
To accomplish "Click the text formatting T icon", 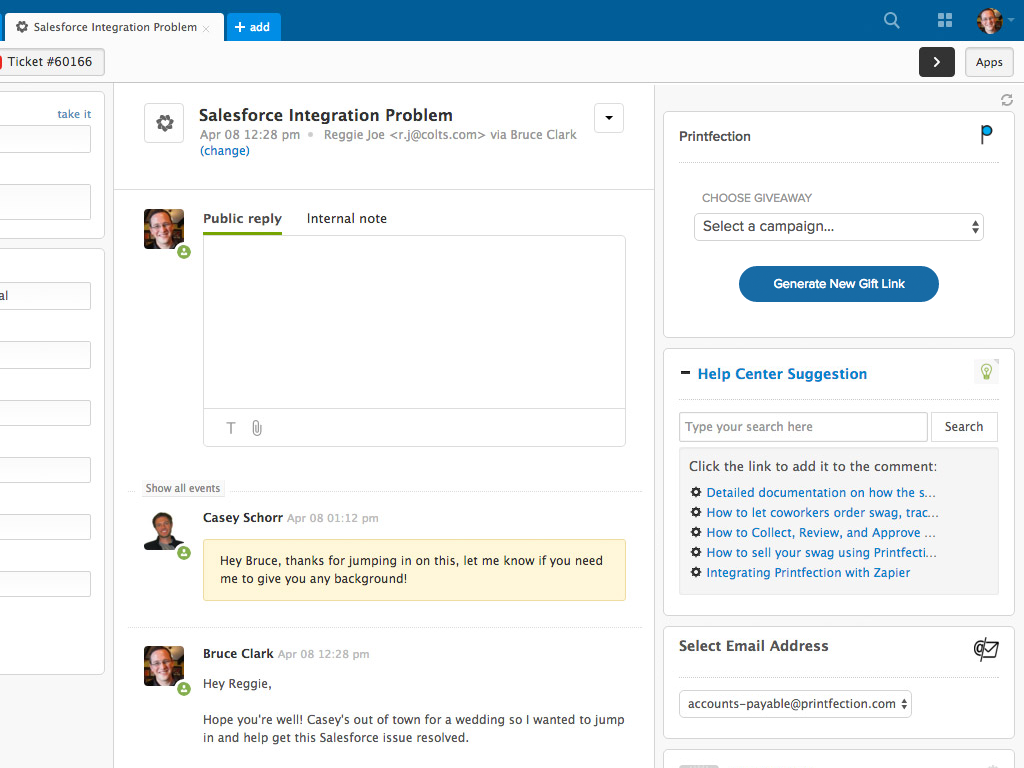I will point(231,428).
